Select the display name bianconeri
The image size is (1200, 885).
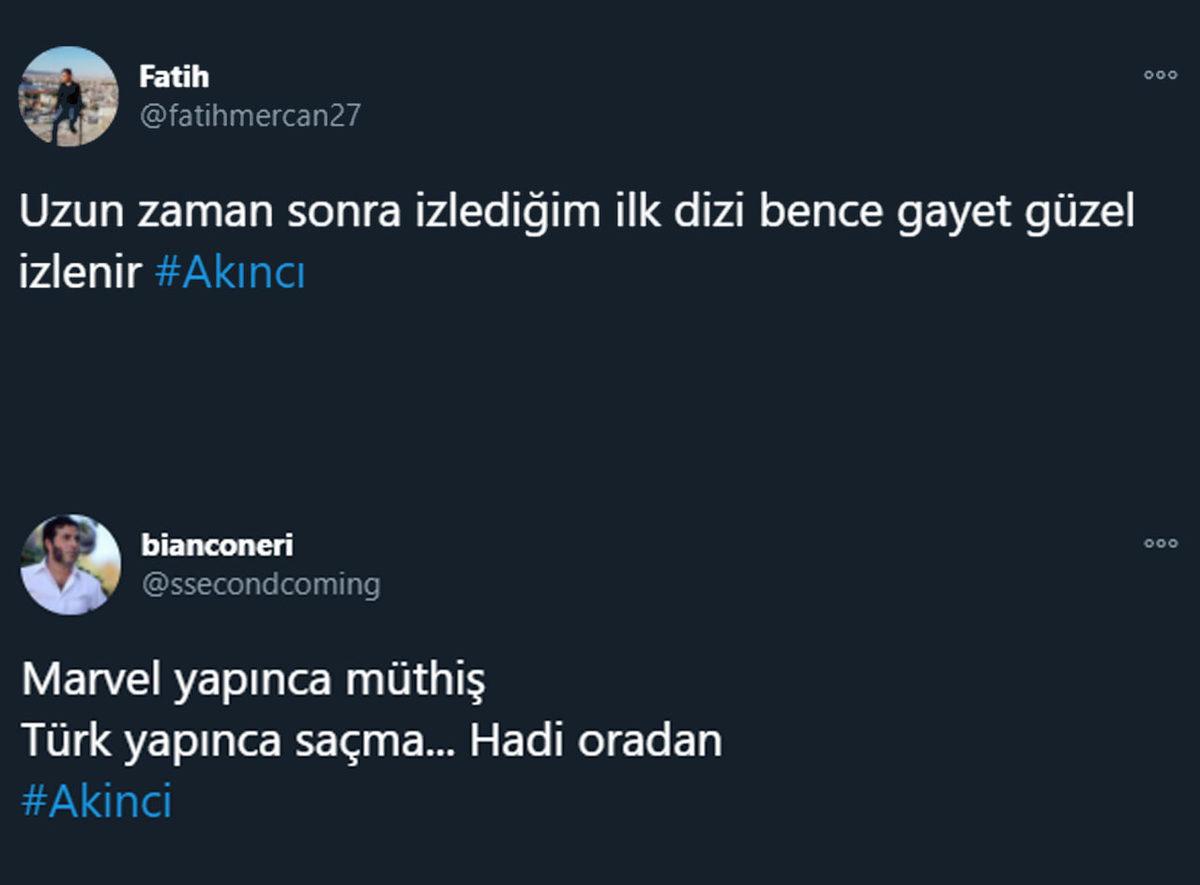click(x=216, y=545)
